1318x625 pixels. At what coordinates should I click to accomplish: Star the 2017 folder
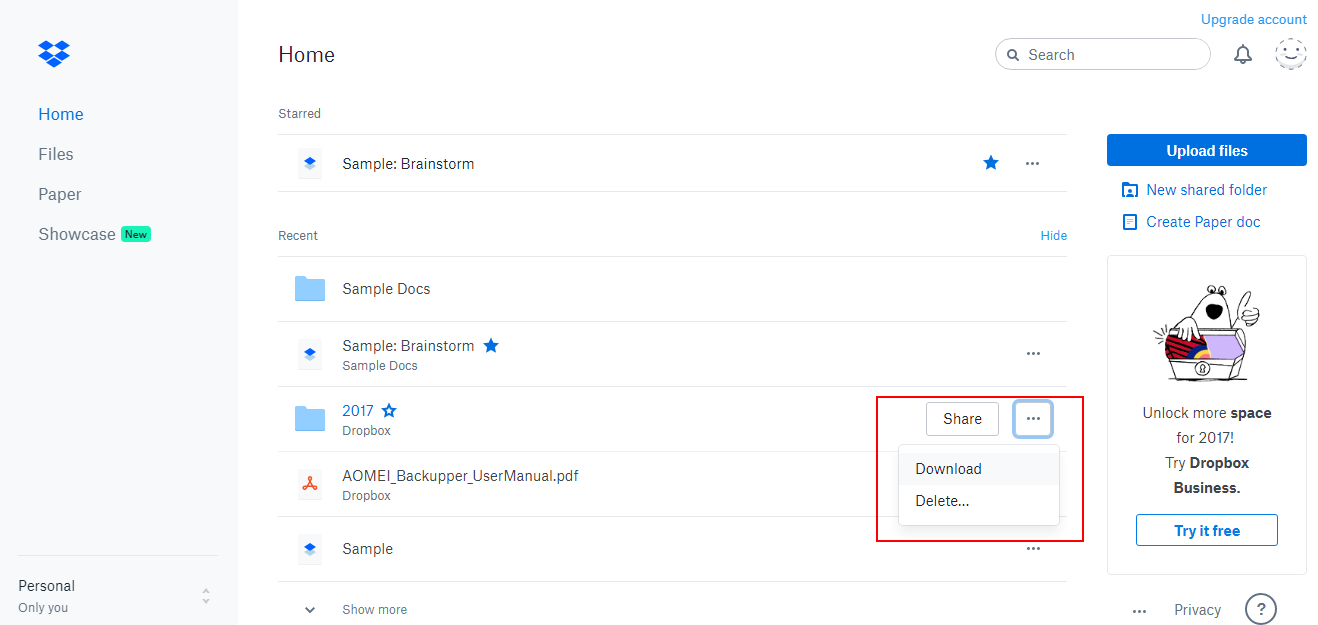tap(389, 411)
